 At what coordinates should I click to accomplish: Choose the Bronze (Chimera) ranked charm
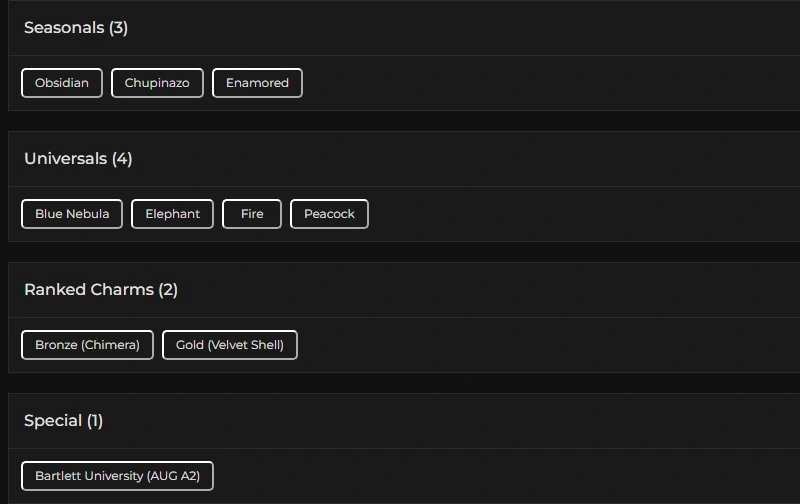87,345
